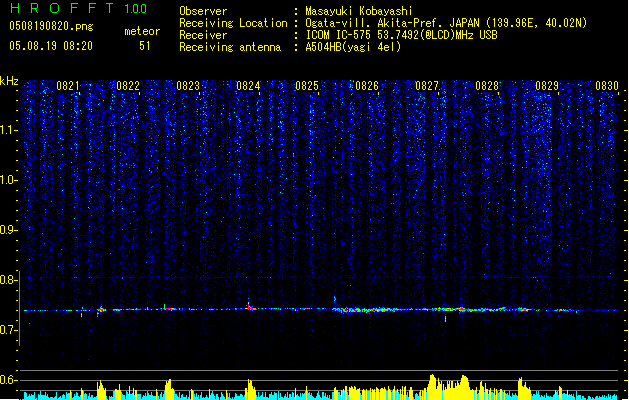Image resolution: width=629 pixels, height=400 pixels.
Task: Click the 0822 time marker
Action: click(x=128, y=86)
